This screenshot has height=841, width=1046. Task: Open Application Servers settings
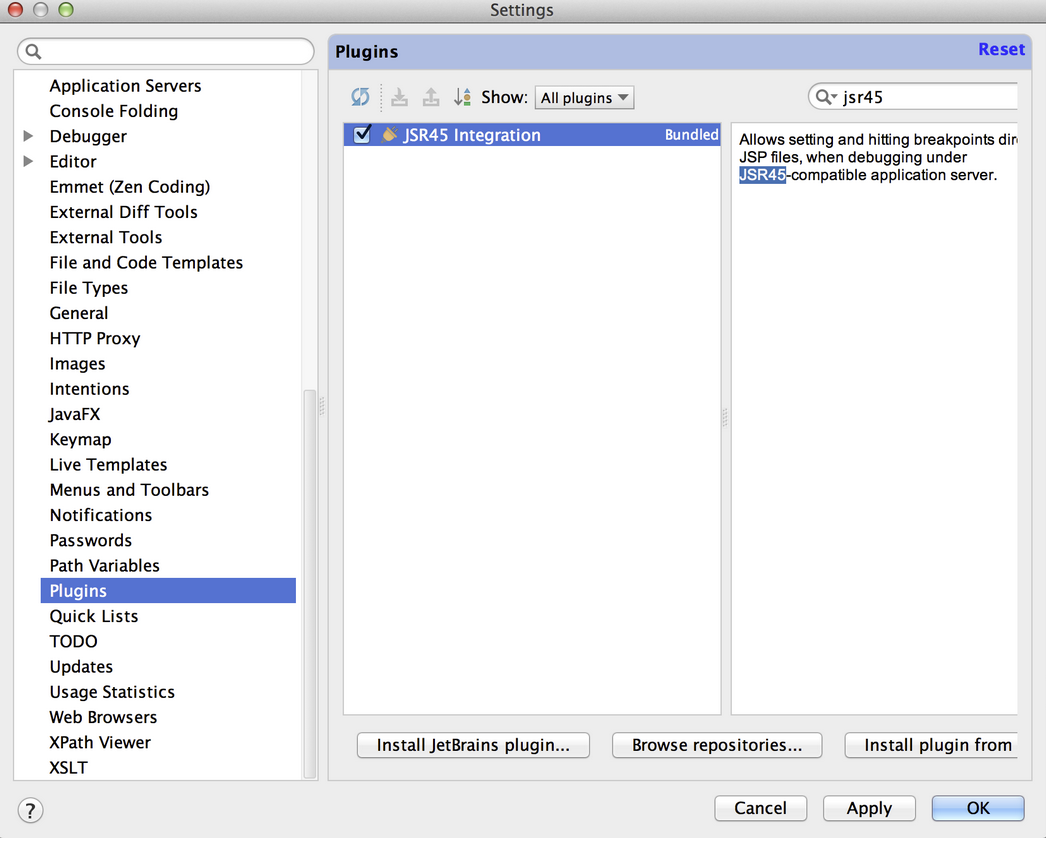pos(125,86)
